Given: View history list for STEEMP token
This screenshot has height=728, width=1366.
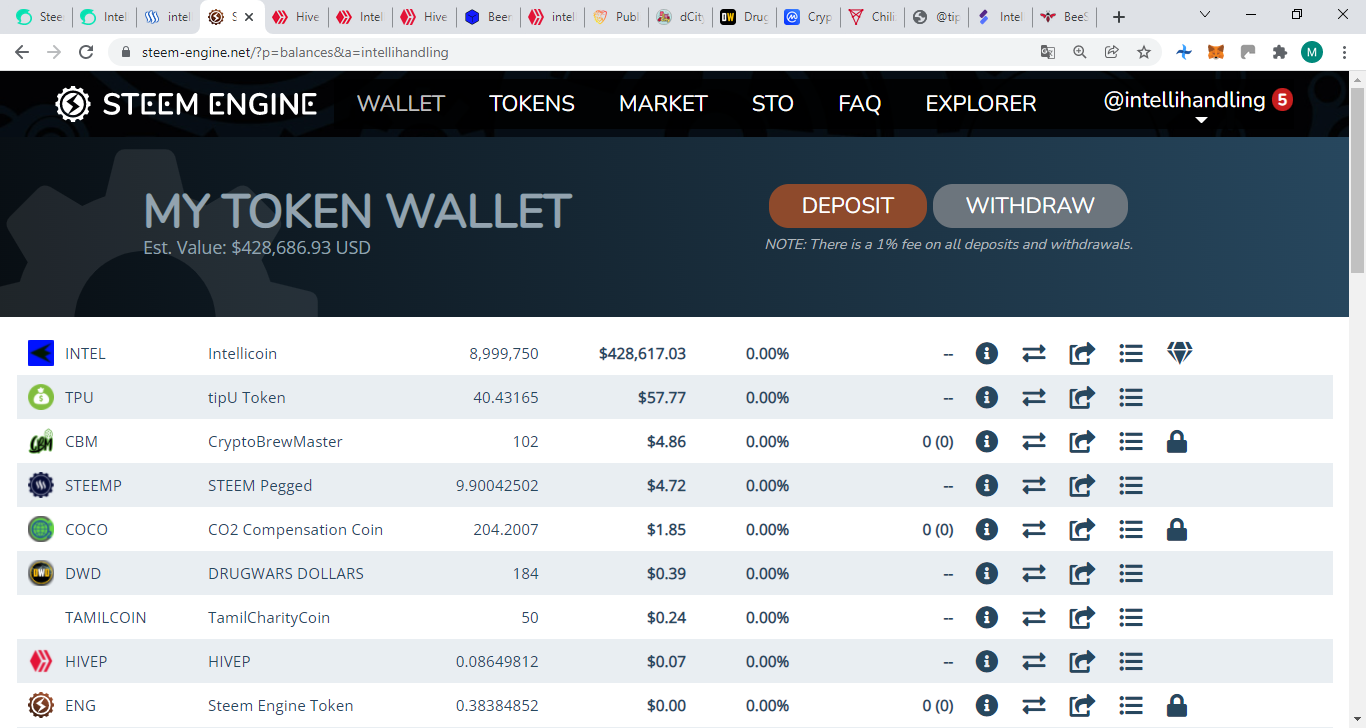Looking at the screenshot, I should point(1131,485).
